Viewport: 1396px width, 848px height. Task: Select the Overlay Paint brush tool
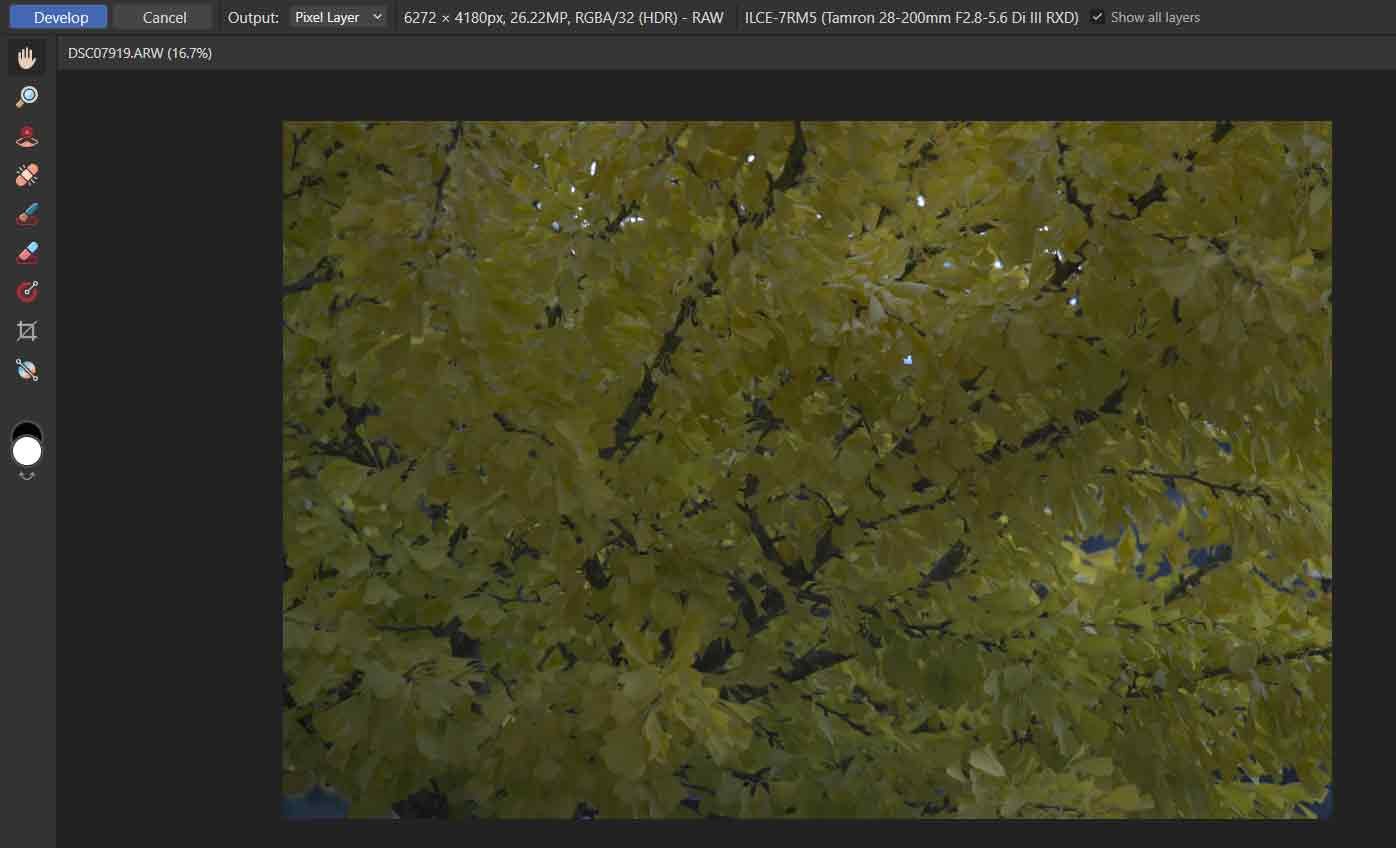tap(27, 214)
